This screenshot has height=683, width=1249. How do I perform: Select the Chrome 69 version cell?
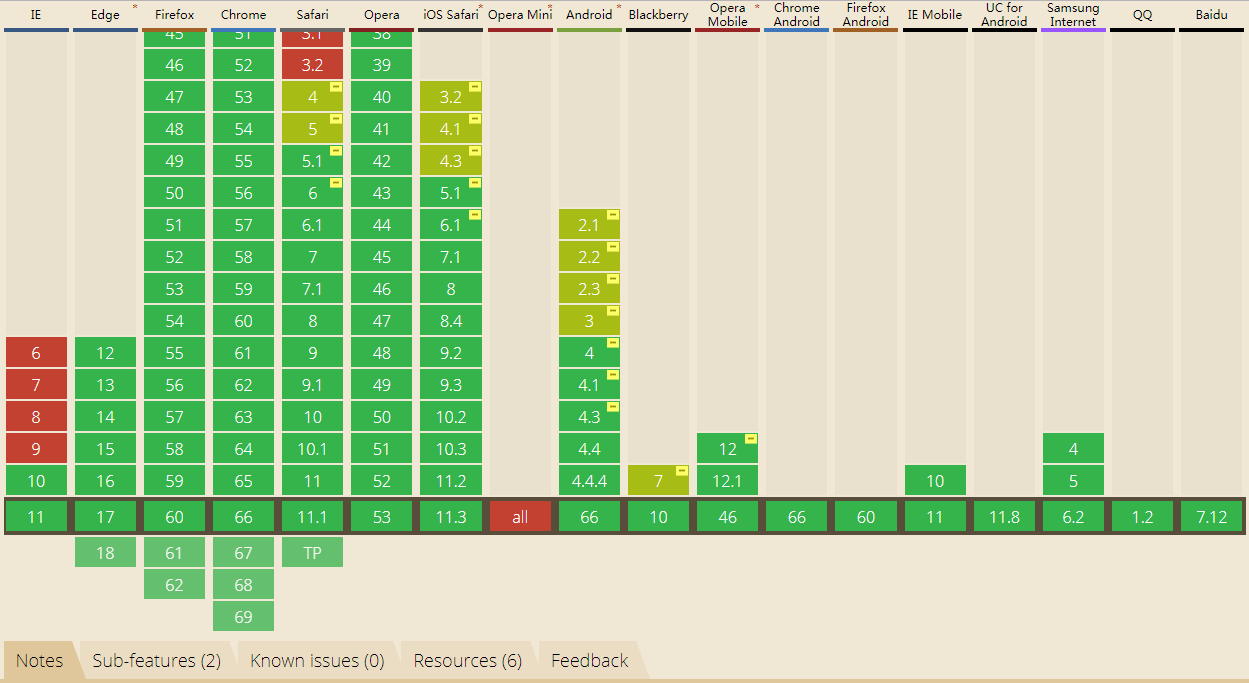pyautogui.click(x=244, y=617)
